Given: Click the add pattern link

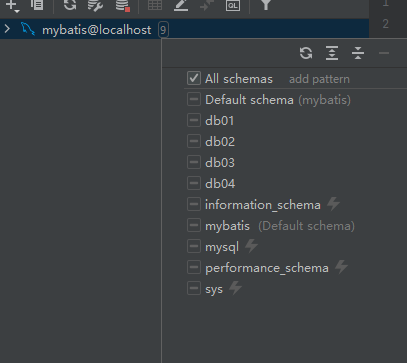Looking at the screenshot, I should coord(319,79).
